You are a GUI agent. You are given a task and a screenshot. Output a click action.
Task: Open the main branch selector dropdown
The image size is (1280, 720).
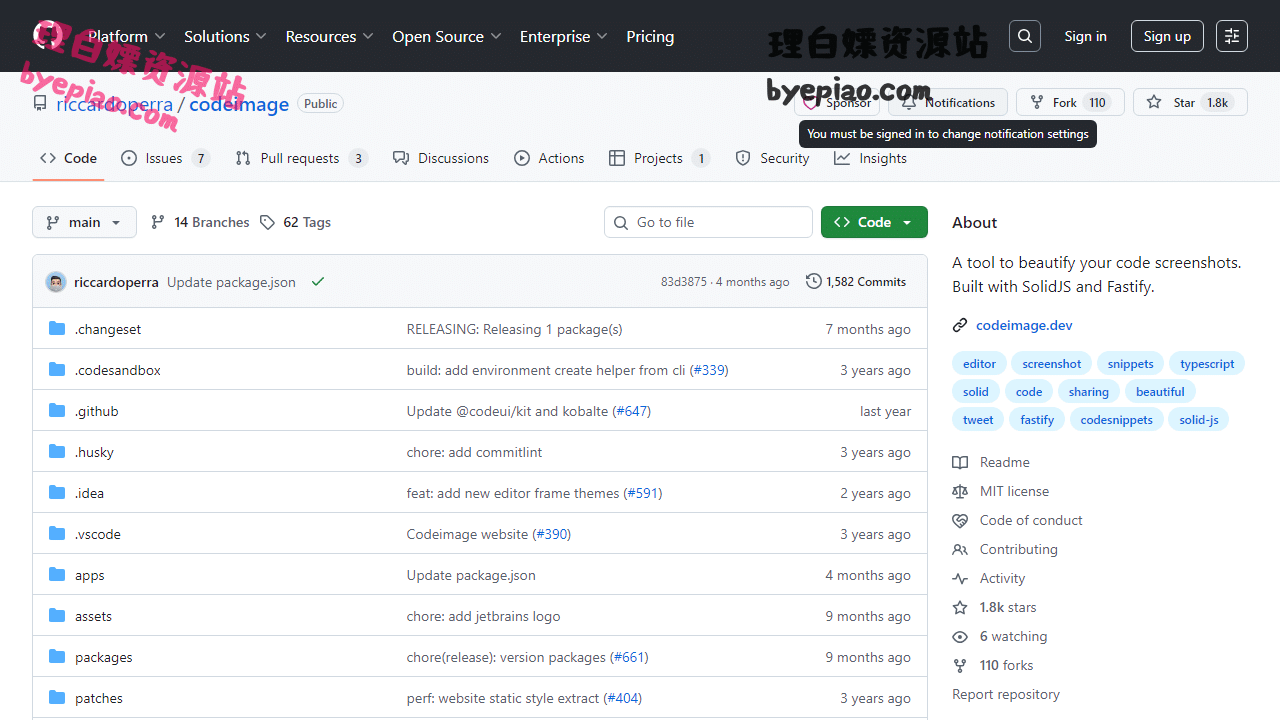pos(84,222)
